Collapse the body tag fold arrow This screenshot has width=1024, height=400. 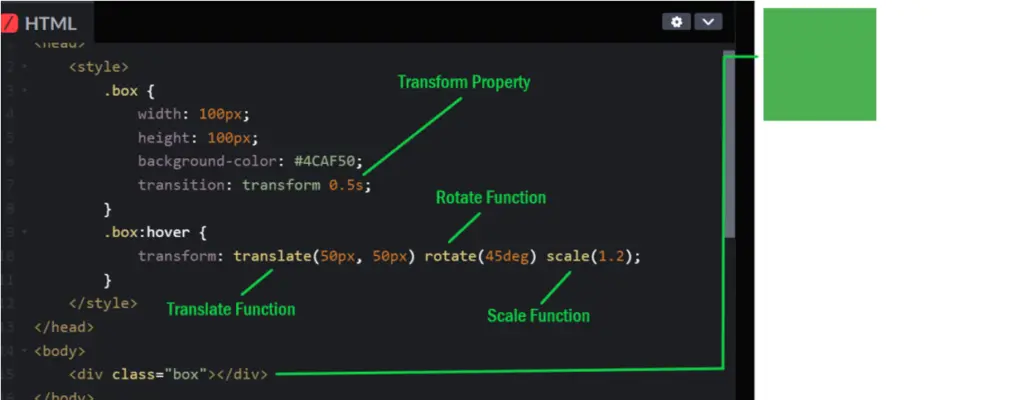tap(25, 351)
